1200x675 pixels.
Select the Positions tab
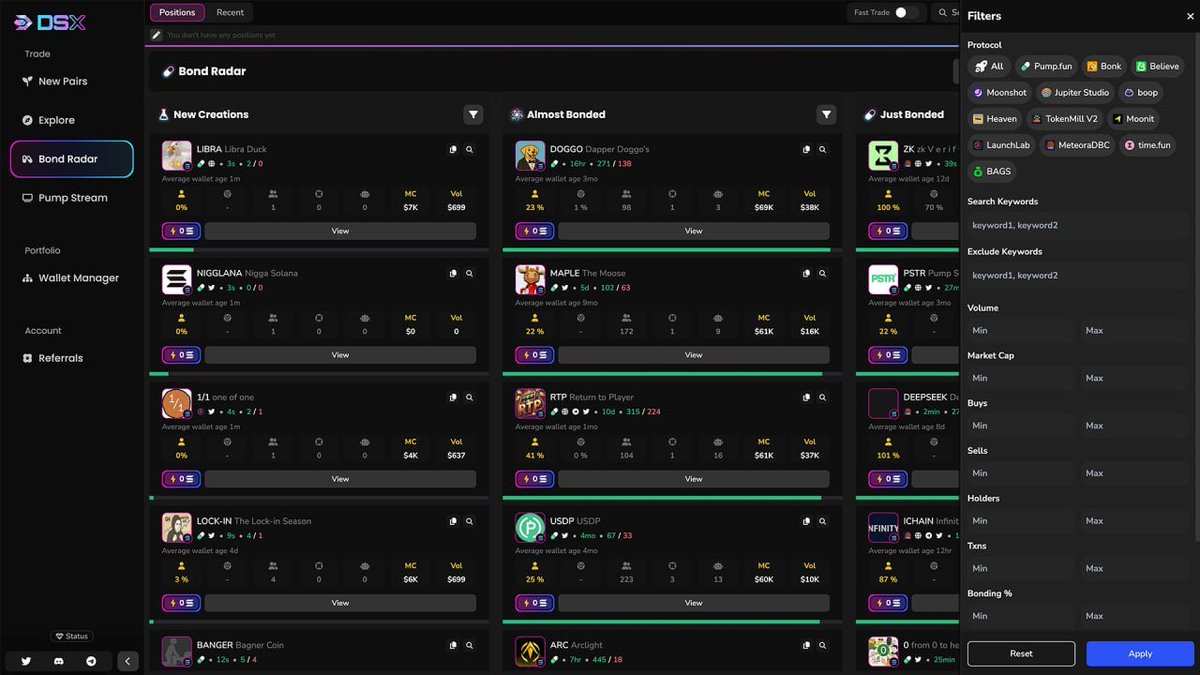coord(177,12)
